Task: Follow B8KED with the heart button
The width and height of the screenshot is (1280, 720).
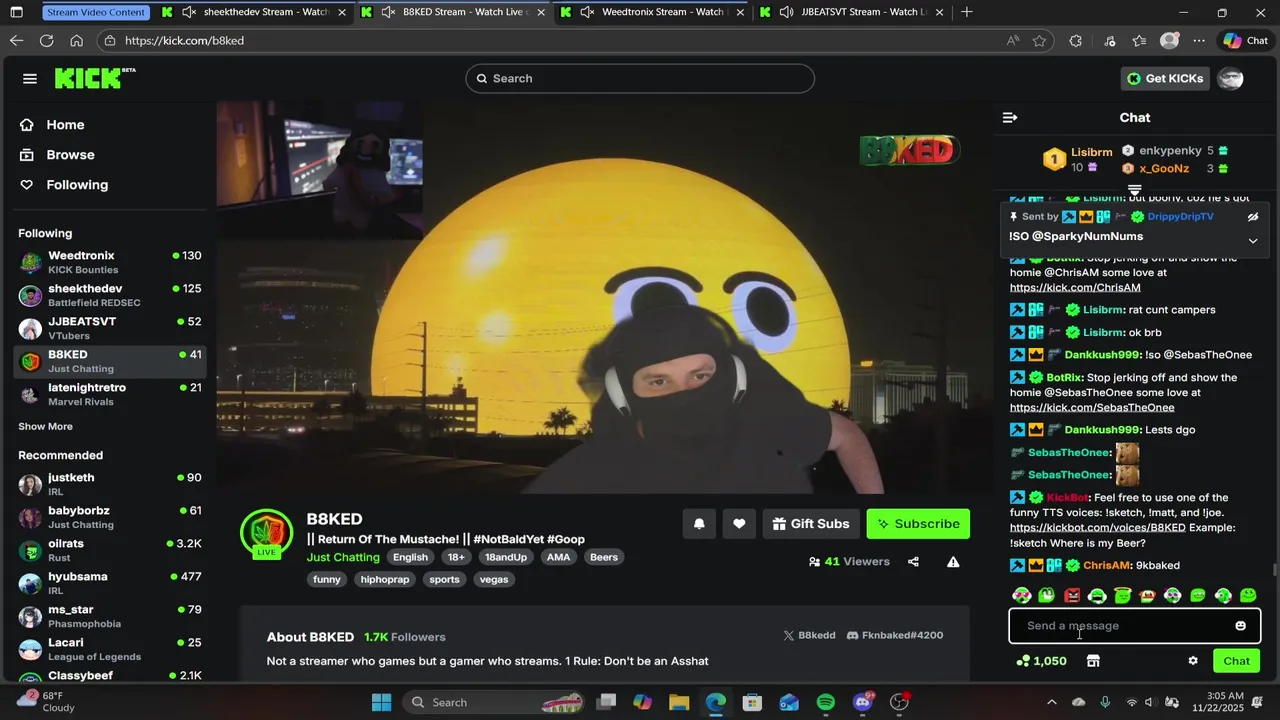Action: 739,524
